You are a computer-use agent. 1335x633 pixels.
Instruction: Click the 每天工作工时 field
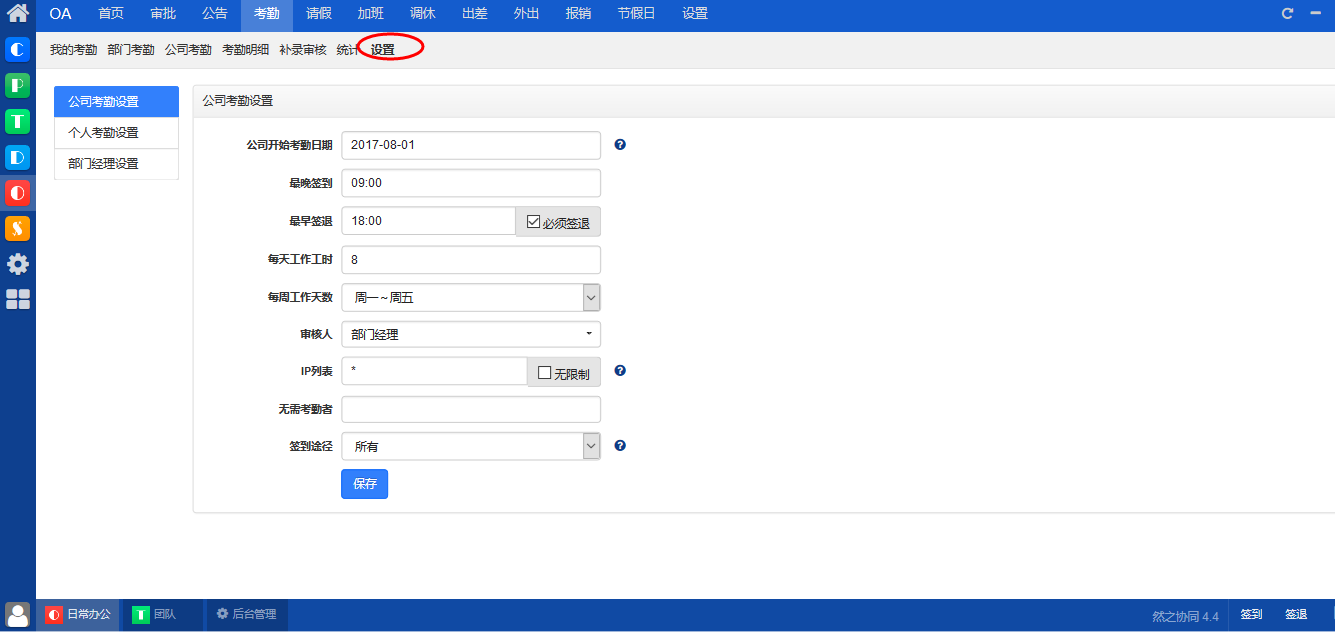pos(471,260)
